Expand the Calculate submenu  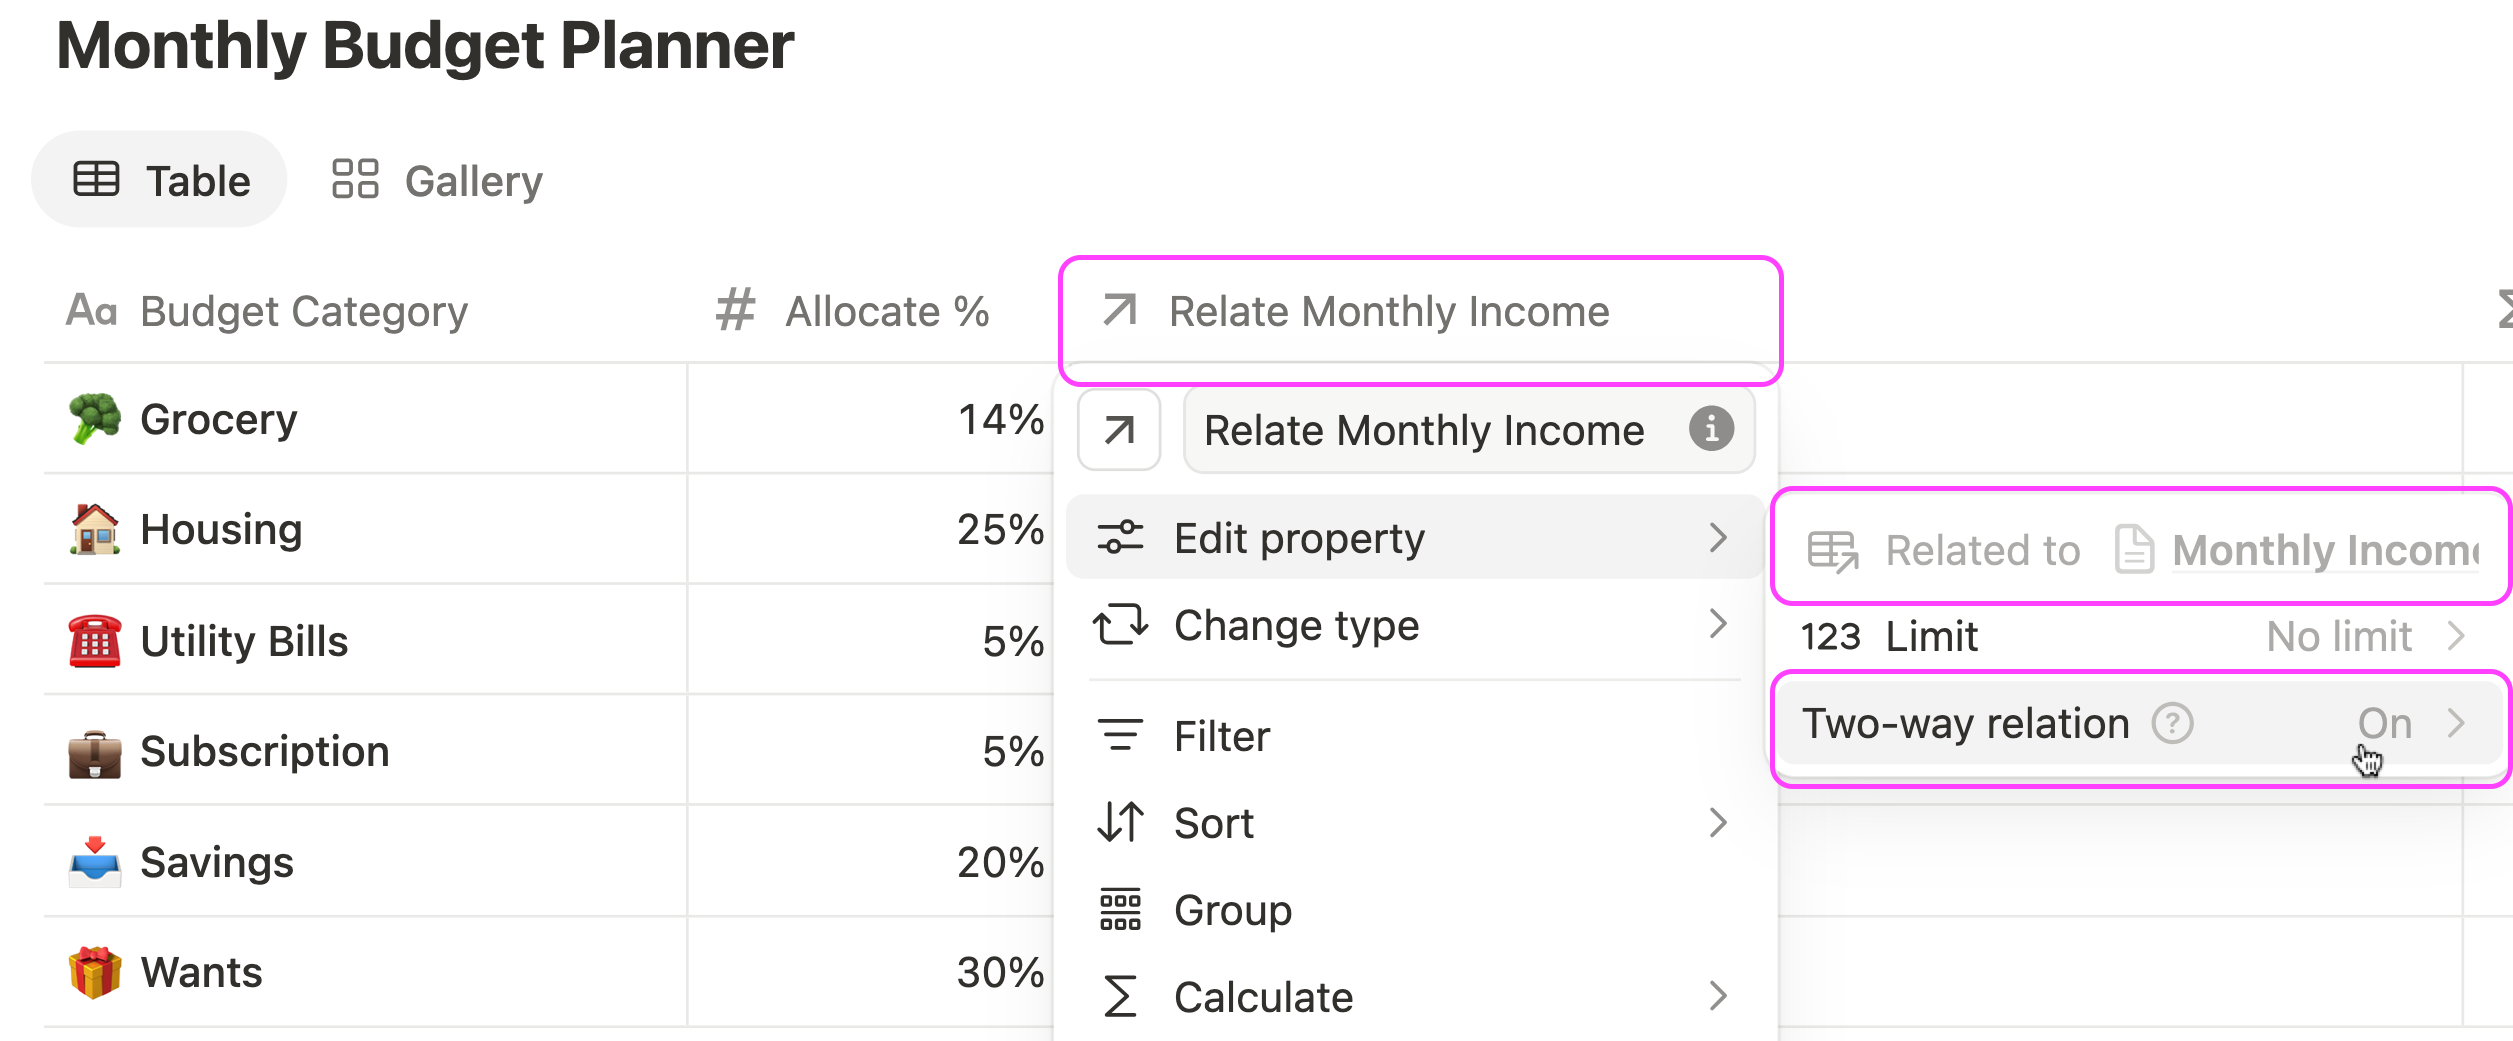(1414, 997)
